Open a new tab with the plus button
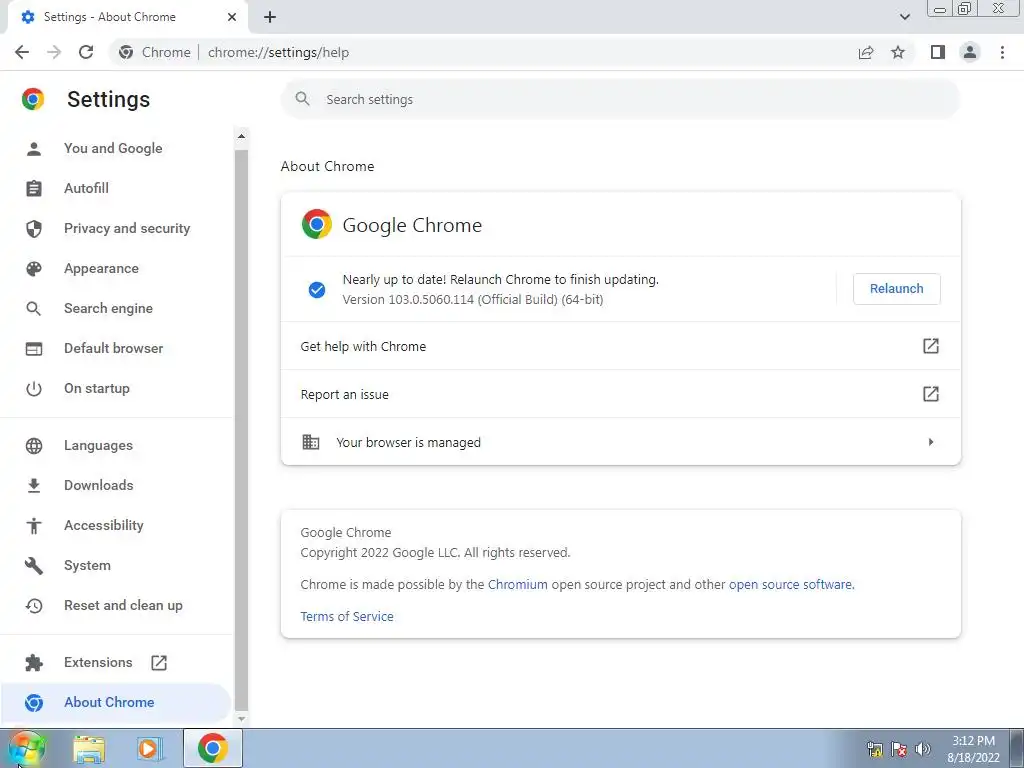 (270, 17)
